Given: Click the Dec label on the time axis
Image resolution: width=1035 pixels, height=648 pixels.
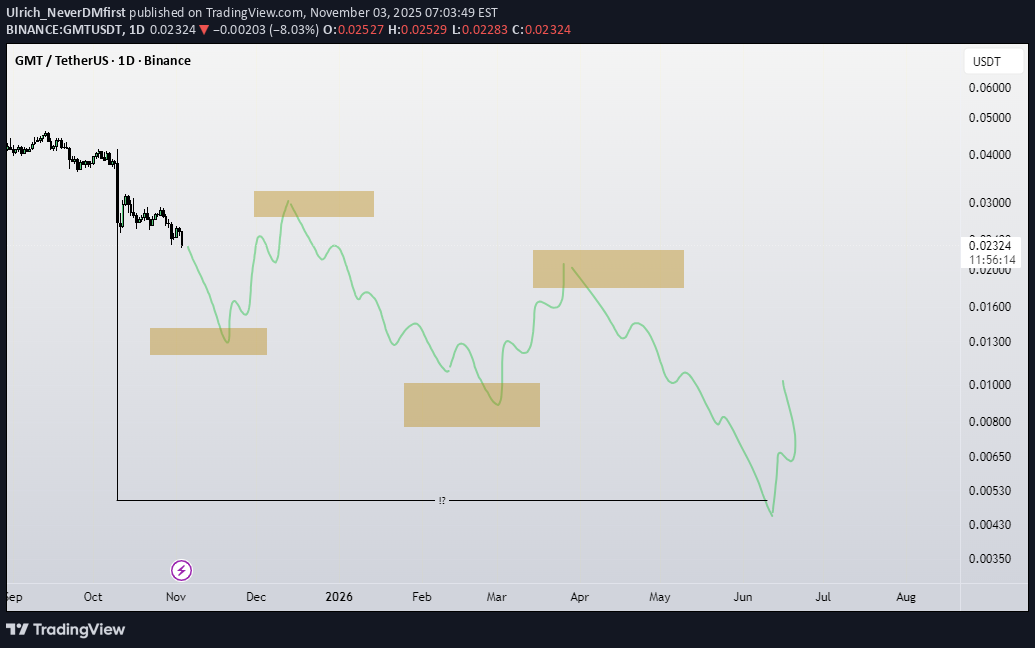Looking at the screenshot, I should (256, 597).
